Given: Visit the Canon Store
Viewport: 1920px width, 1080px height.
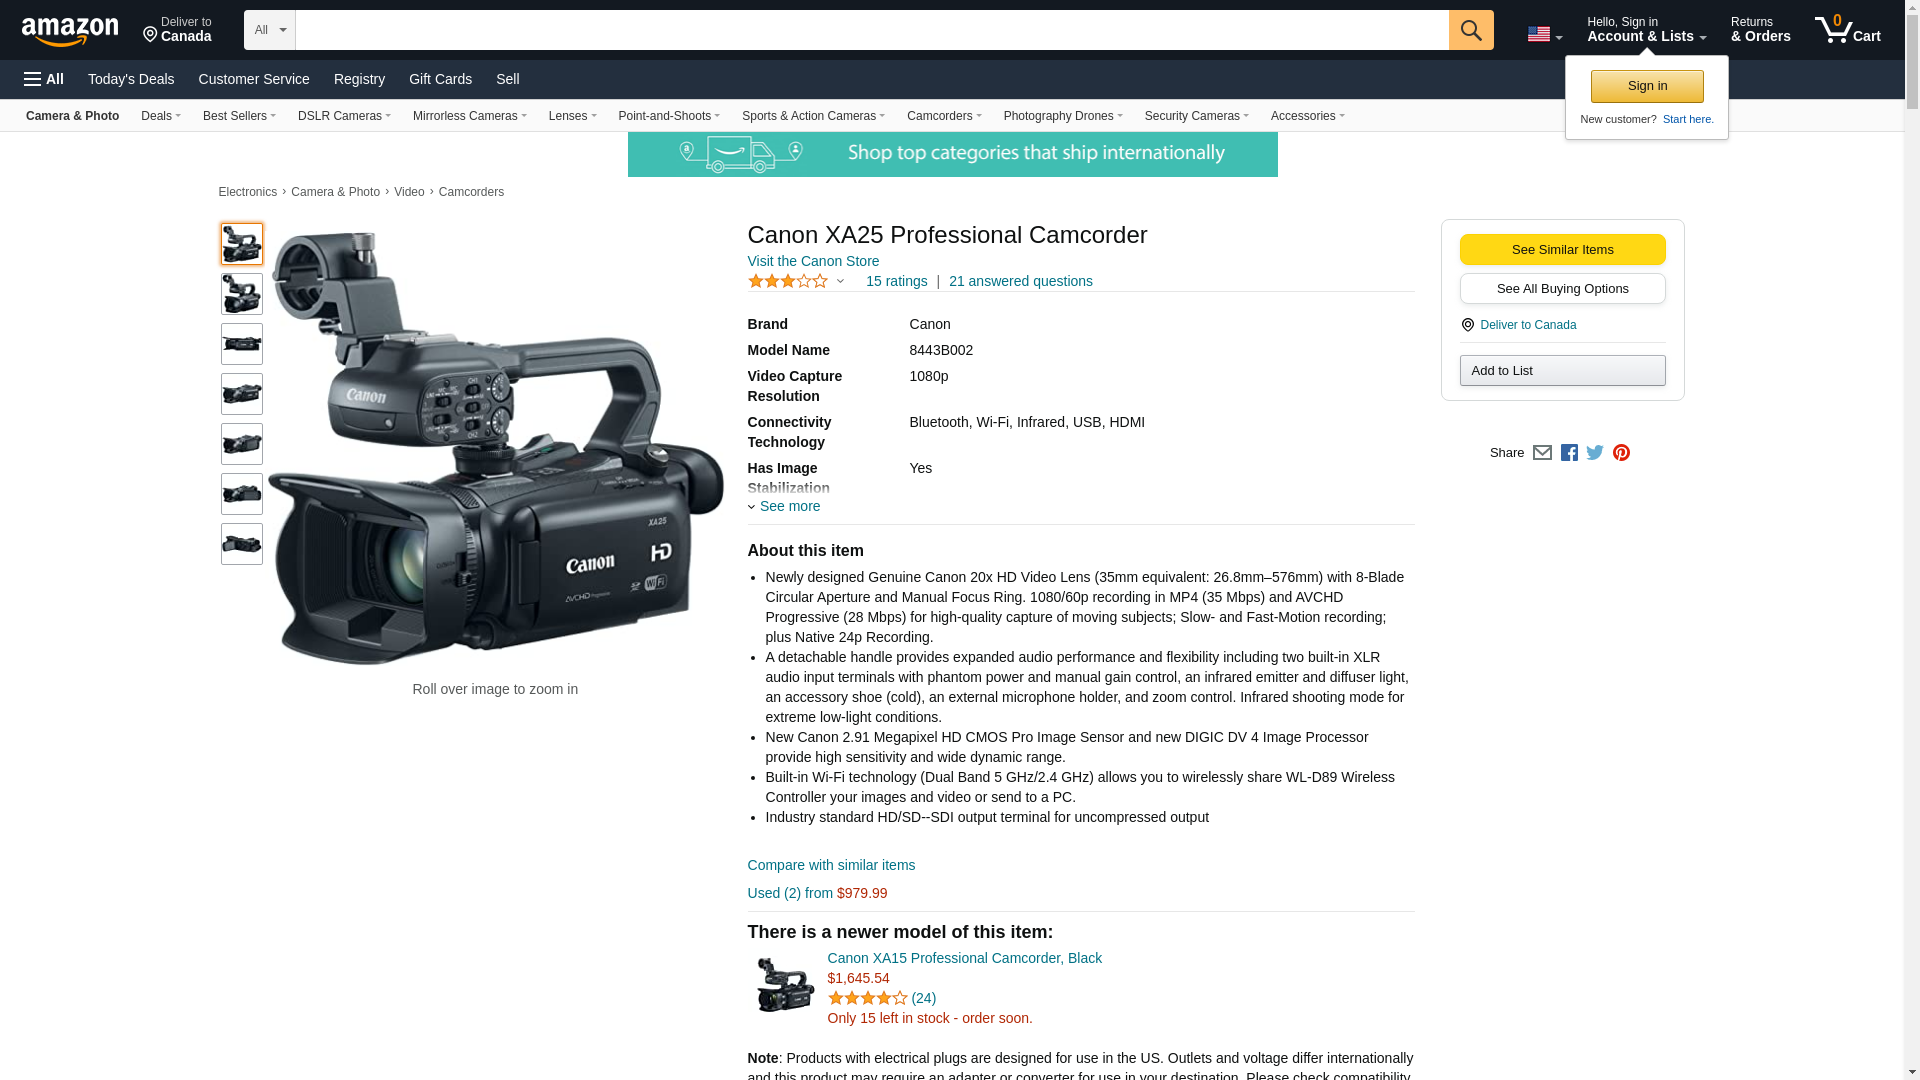Looking at the screenshot, I should point(813,261).
